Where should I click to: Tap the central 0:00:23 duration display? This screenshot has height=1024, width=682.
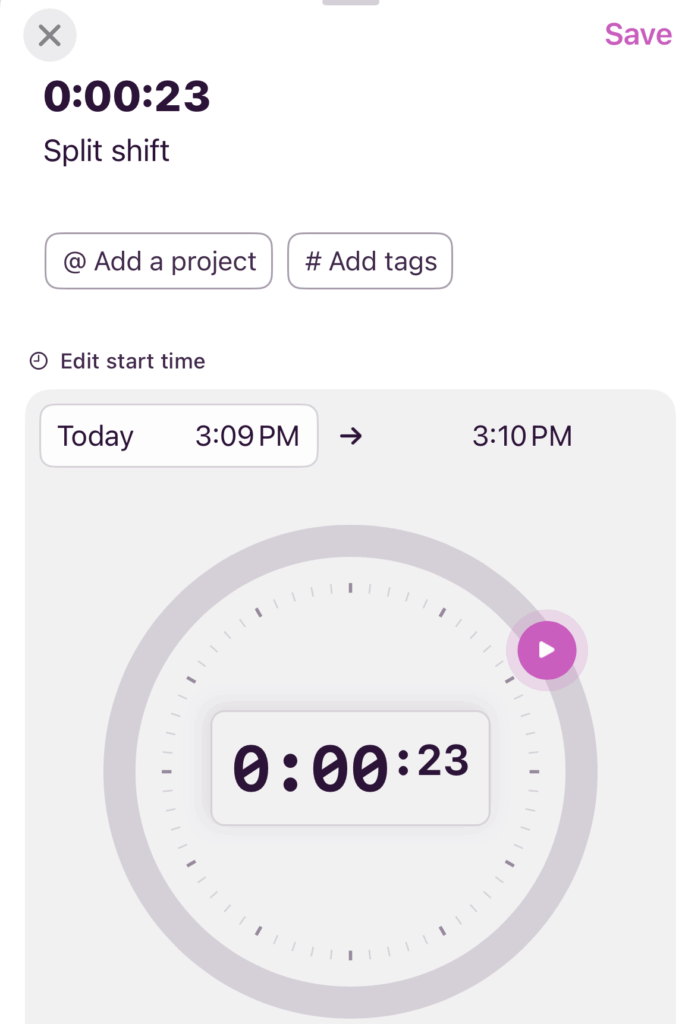coord(350,768)
